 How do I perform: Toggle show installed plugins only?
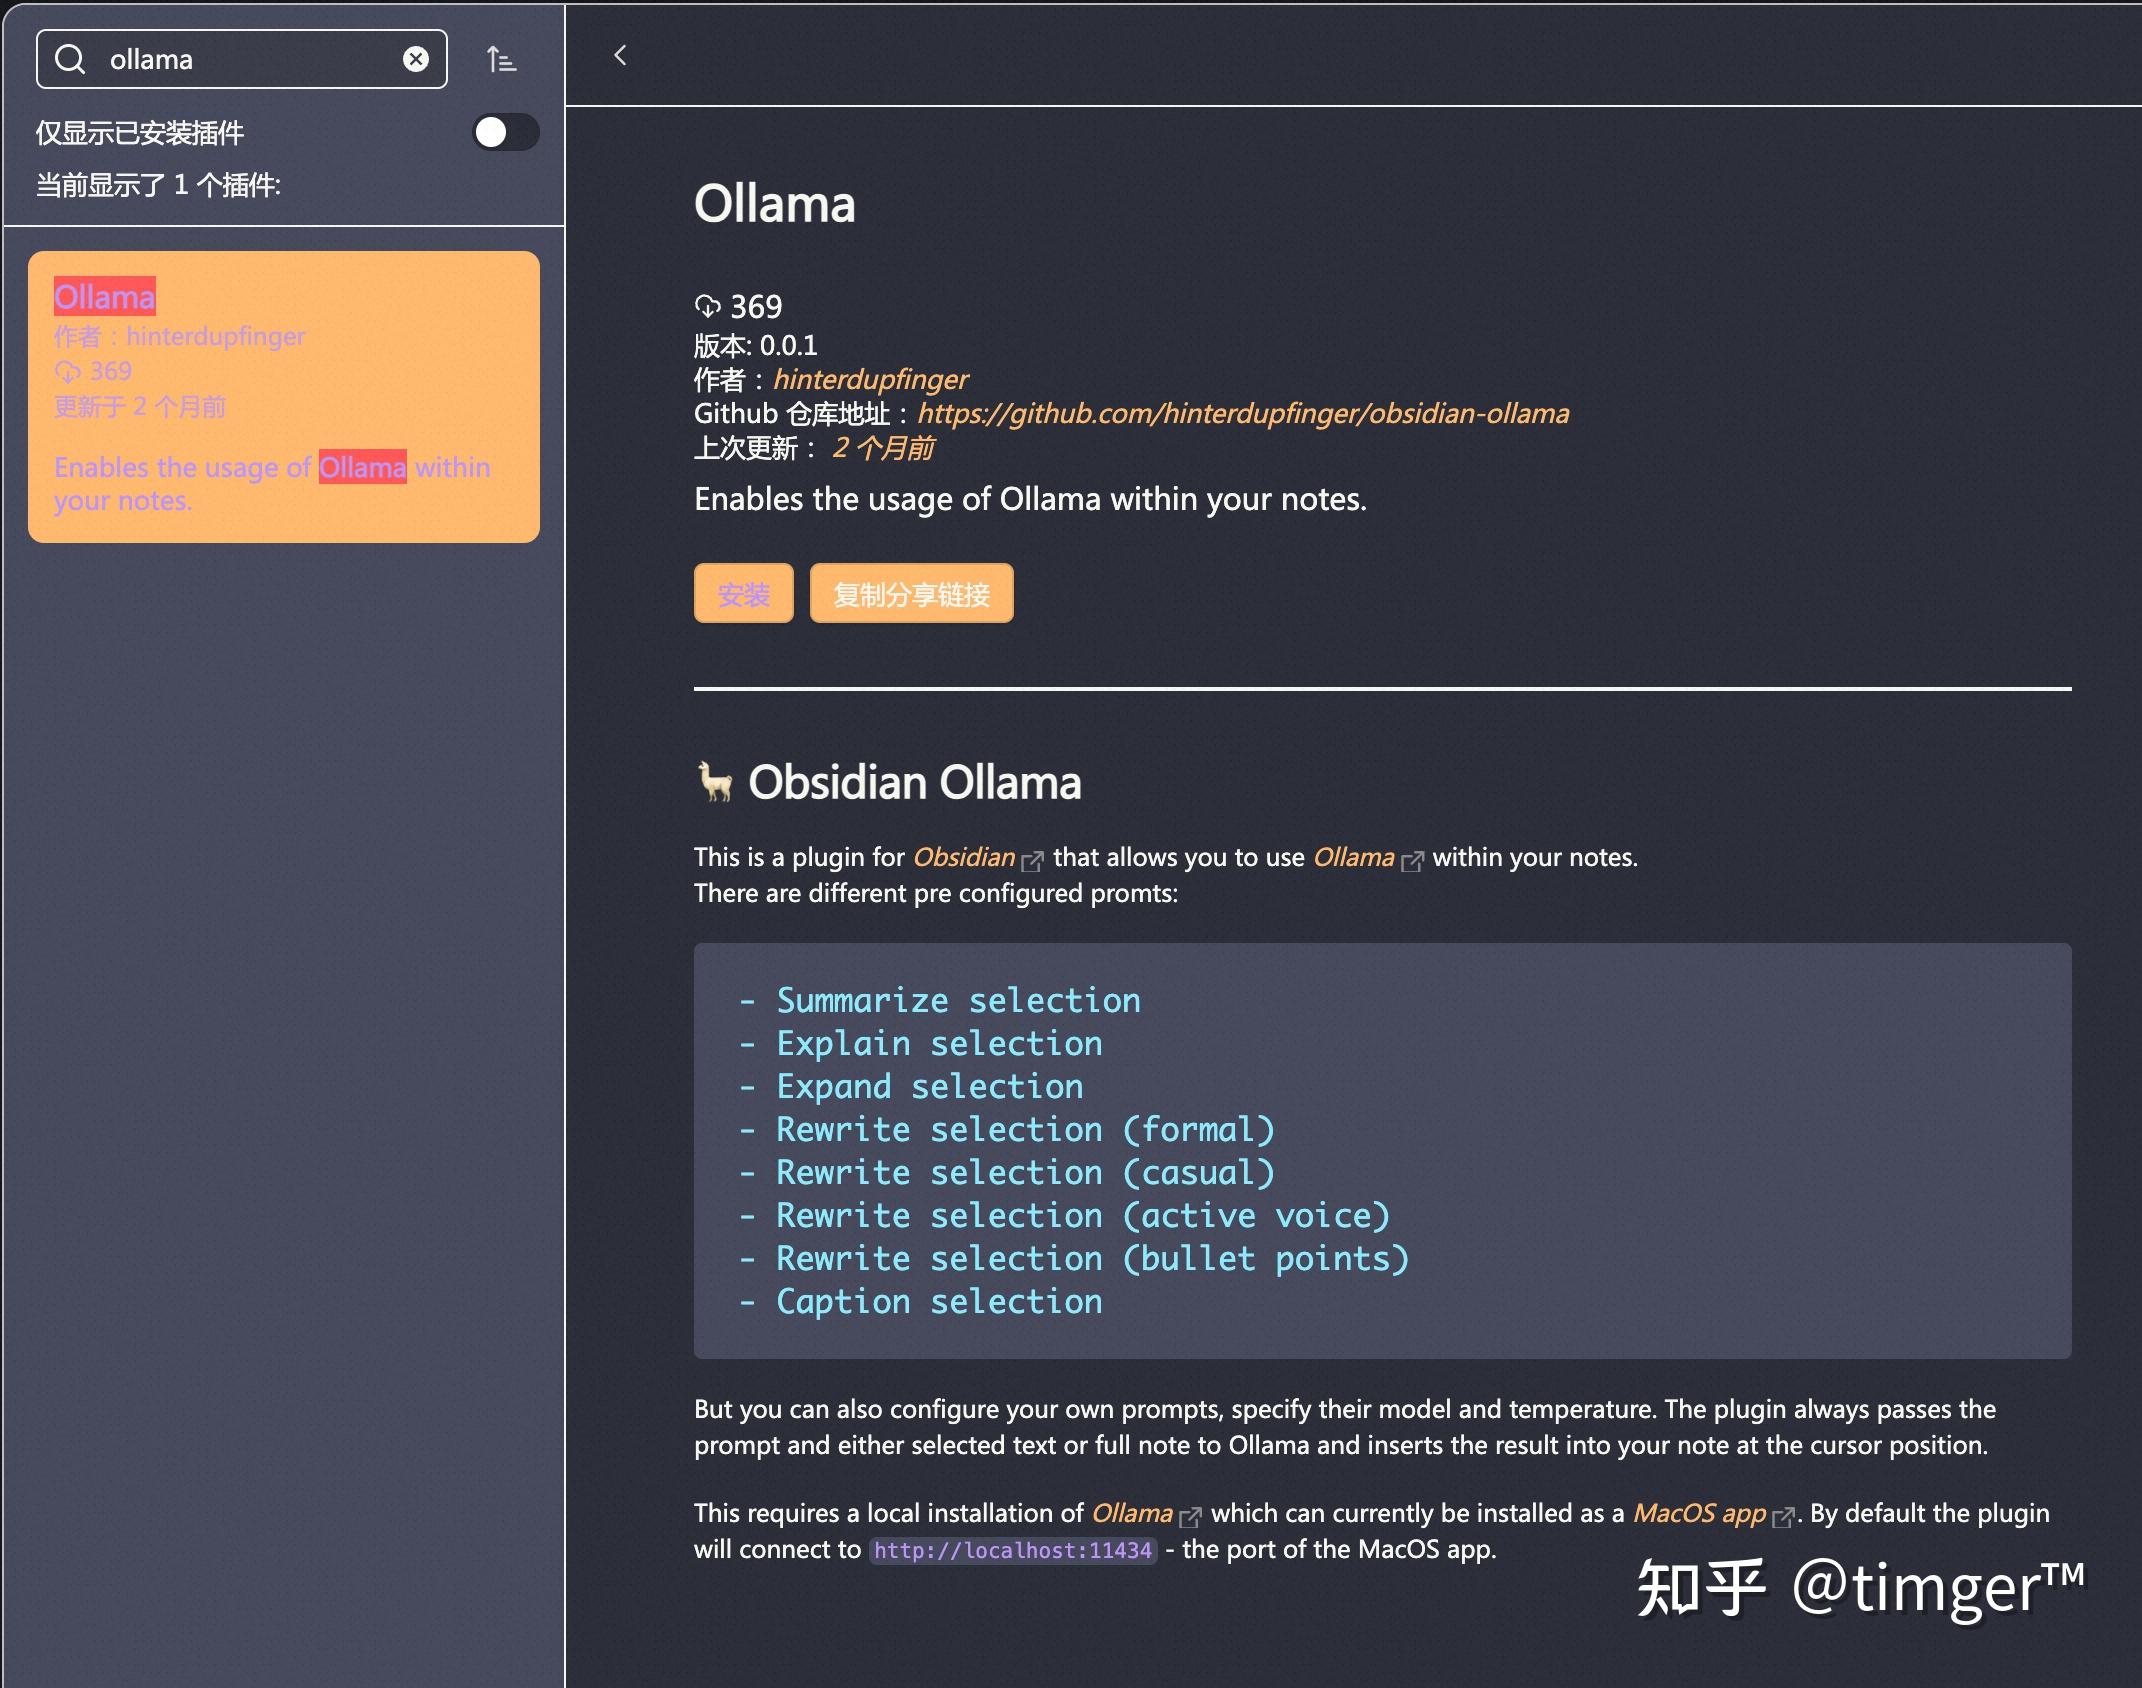tap(505, 132)
